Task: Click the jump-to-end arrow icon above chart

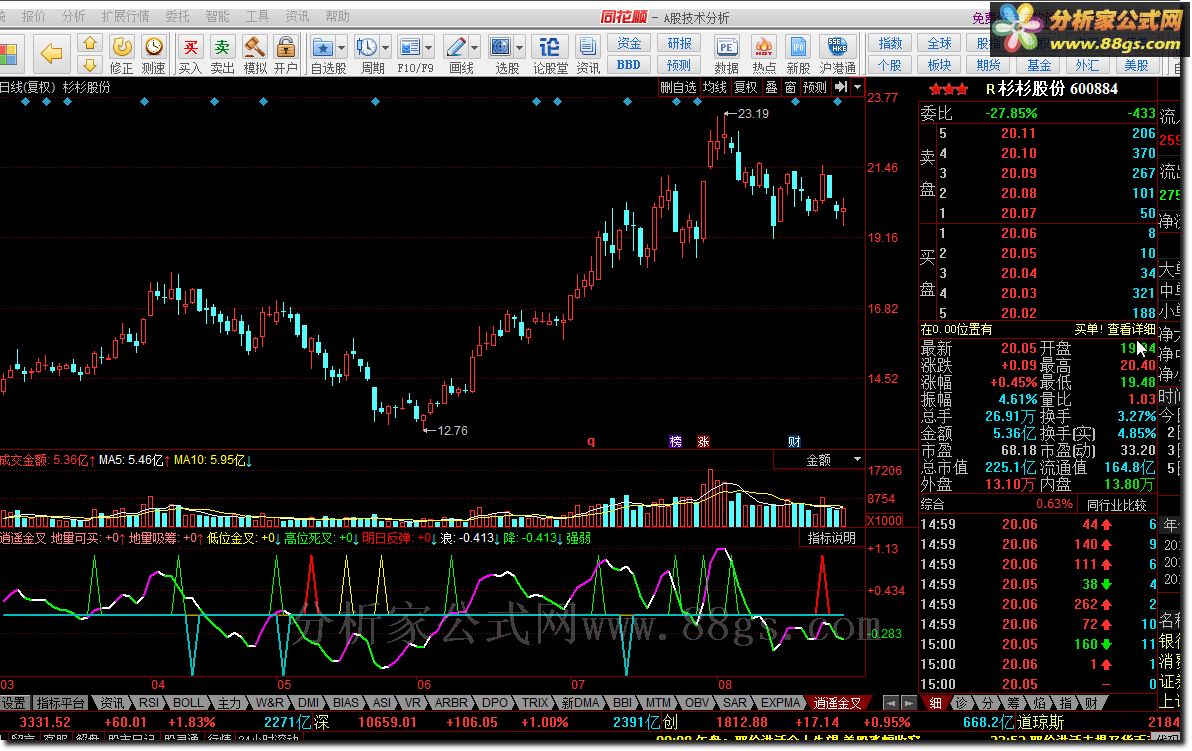Action: (x=841, y=87)
